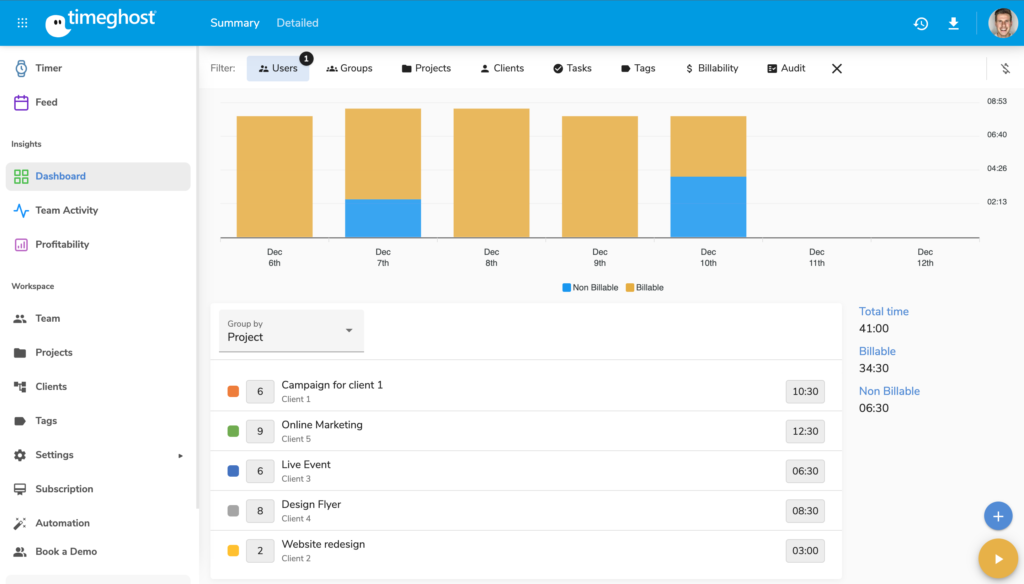Open the Users filter dropdown
Viewport: 1024px width, 584px height.
click(277, 69)
